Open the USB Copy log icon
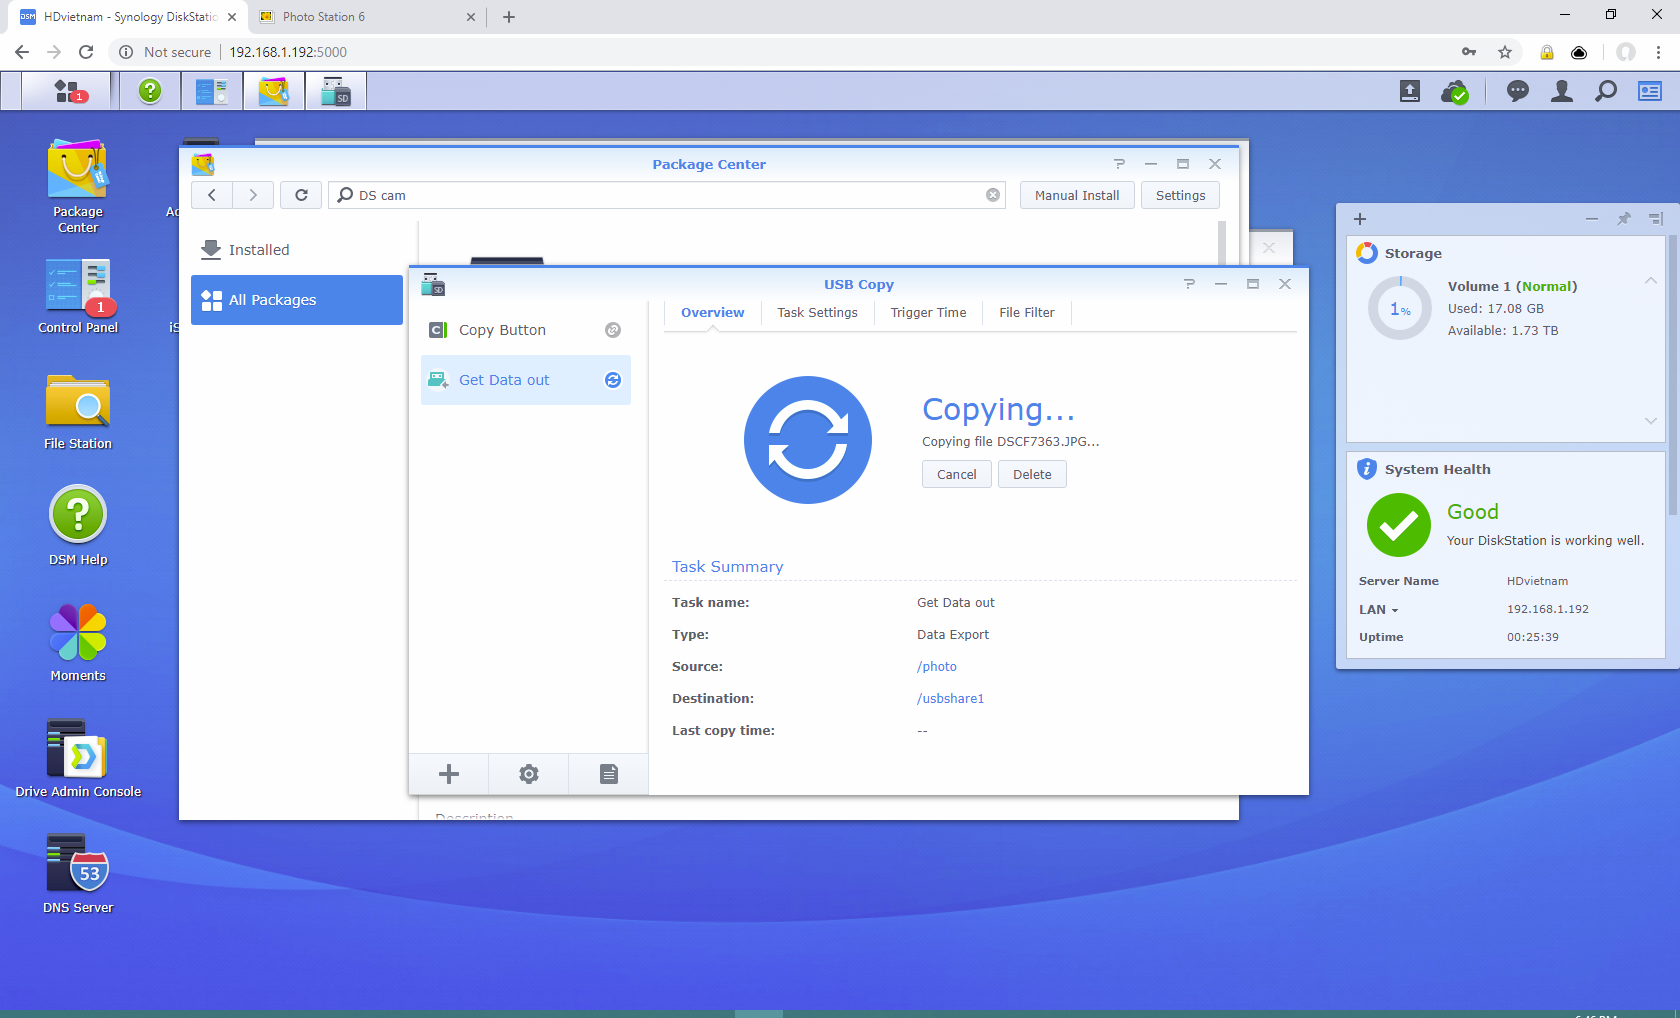The height and width of the screenshot is (1018, 1680). pyautogui.click(x=609, y=774)
